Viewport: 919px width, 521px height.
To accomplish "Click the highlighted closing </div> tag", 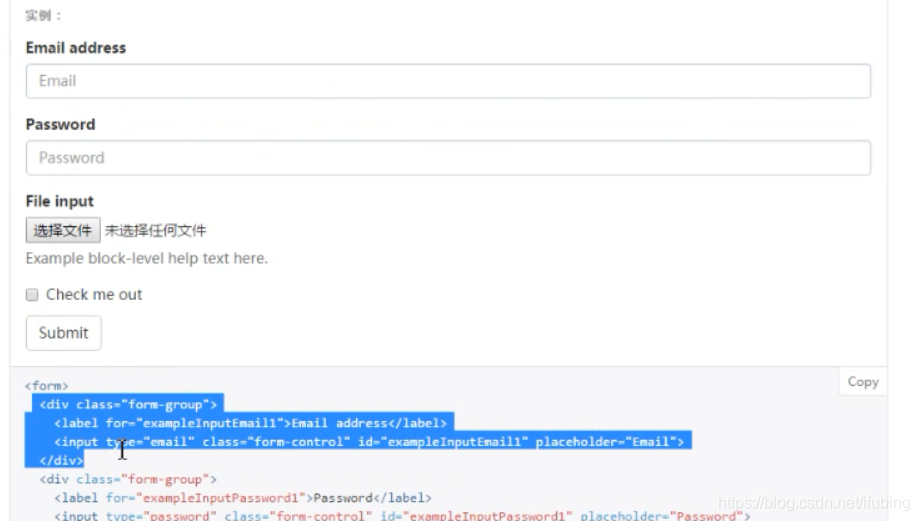I will click(62, 461).
